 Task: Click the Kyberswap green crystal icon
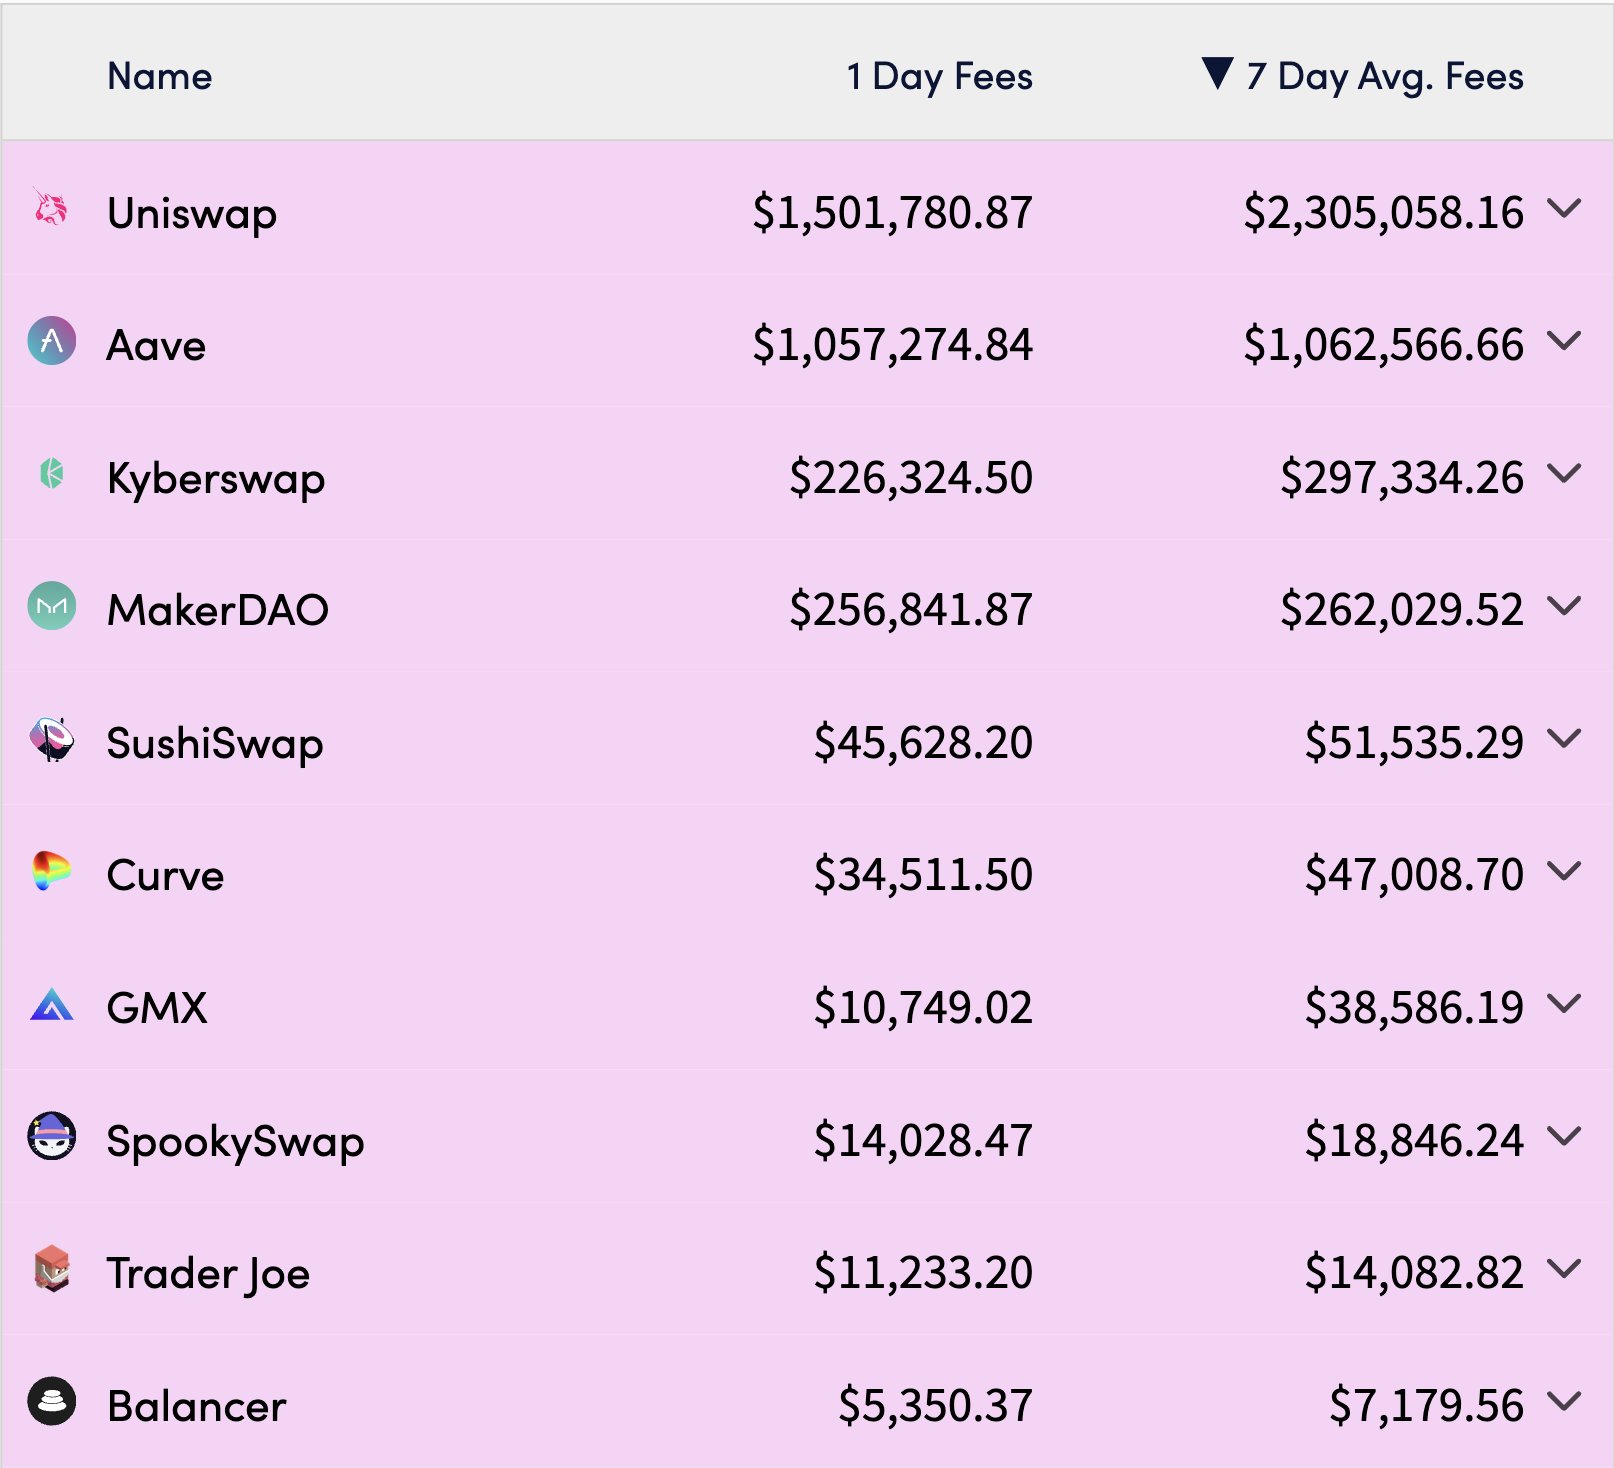52,473
